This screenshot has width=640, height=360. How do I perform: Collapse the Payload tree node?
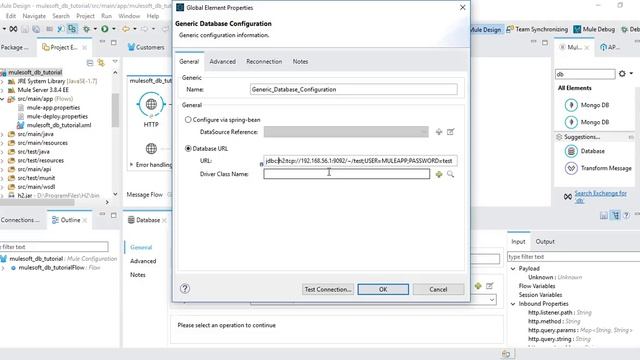click(513, 269)
